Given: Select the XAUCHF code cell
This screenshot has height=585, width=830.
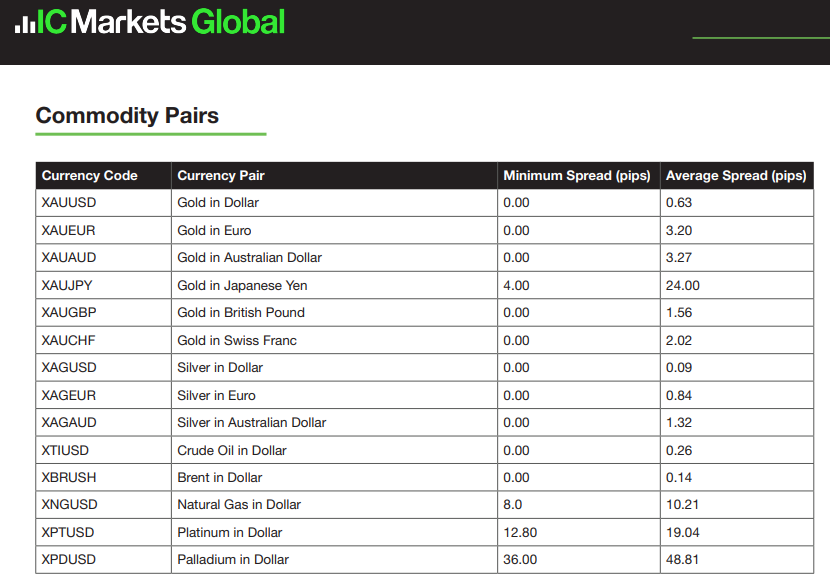Looking at the screenshot, I should pyautogui.click(x=69, y=341).
